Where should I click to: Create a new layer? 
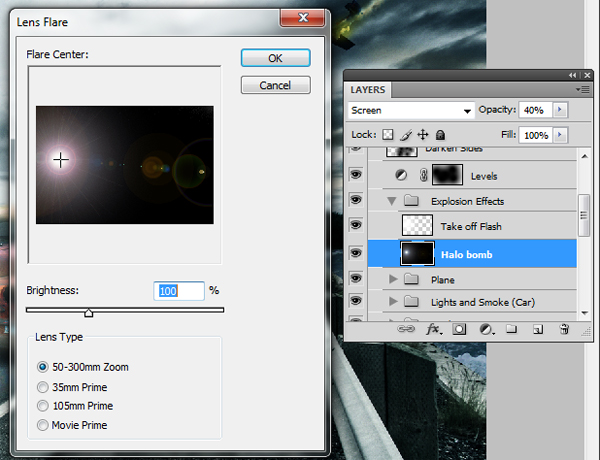pos(538,329)
